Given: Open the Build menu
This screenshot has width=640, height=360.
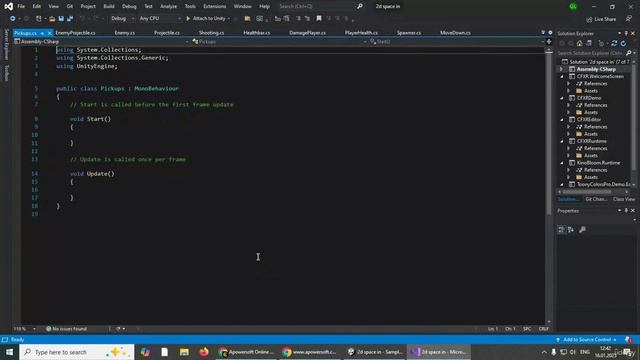Looking at the screenshot, I should click(x=109, y=6).
